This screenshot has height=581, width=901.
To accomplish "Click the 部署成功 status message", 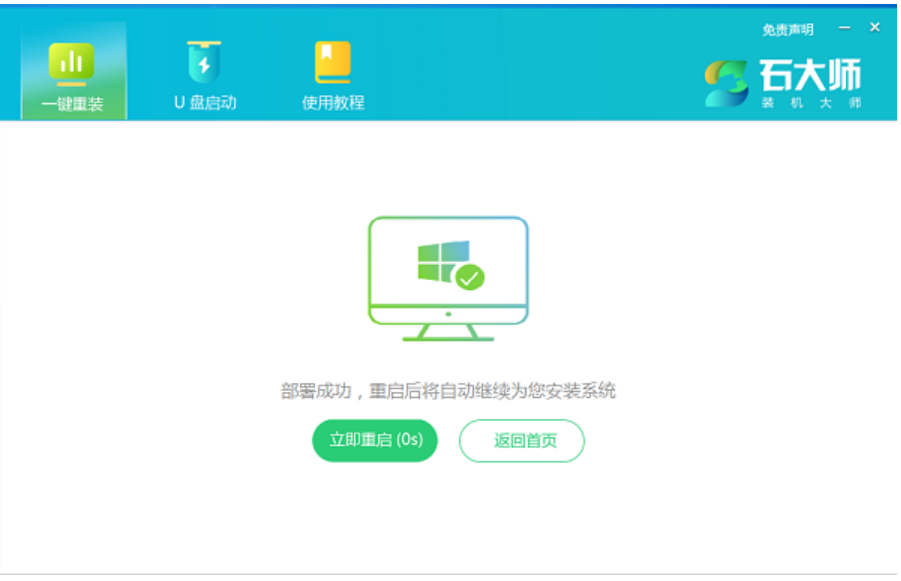I will tap(448, 391).
